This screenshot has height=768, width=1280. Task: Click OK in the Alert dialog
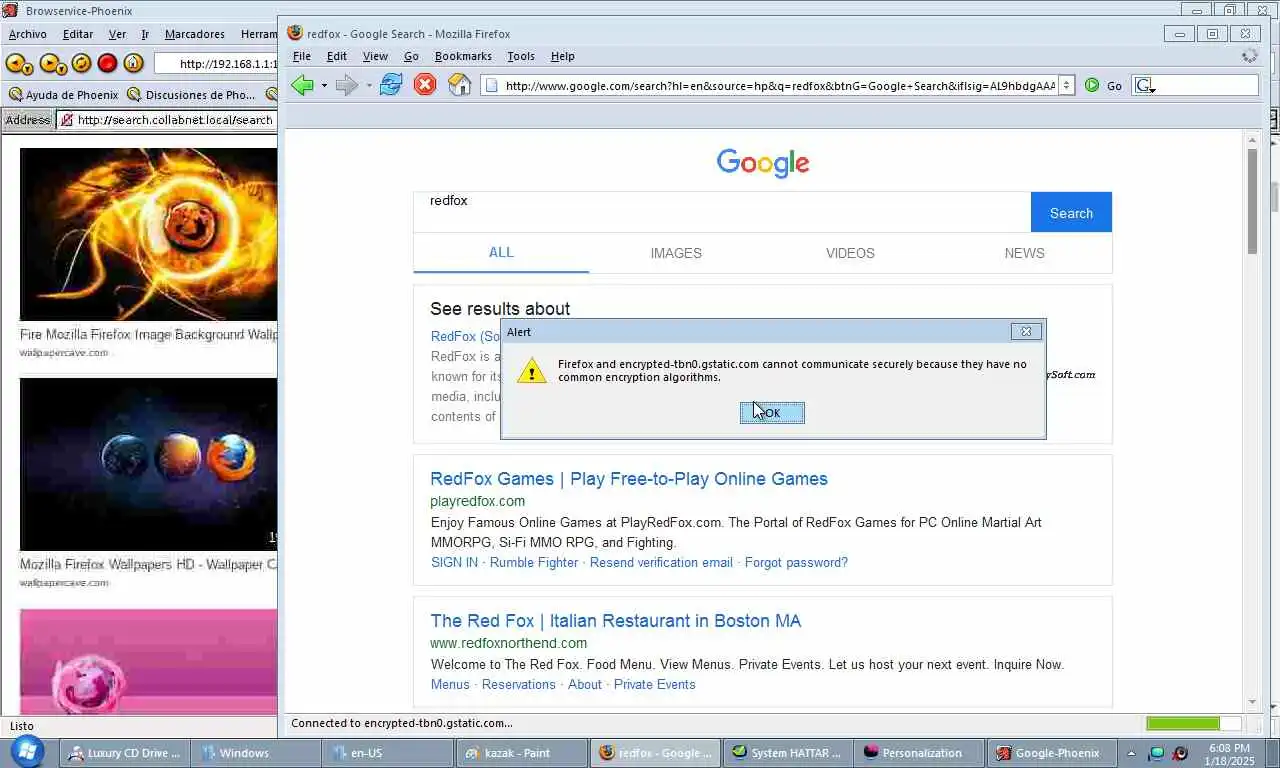tap(772, 413)
